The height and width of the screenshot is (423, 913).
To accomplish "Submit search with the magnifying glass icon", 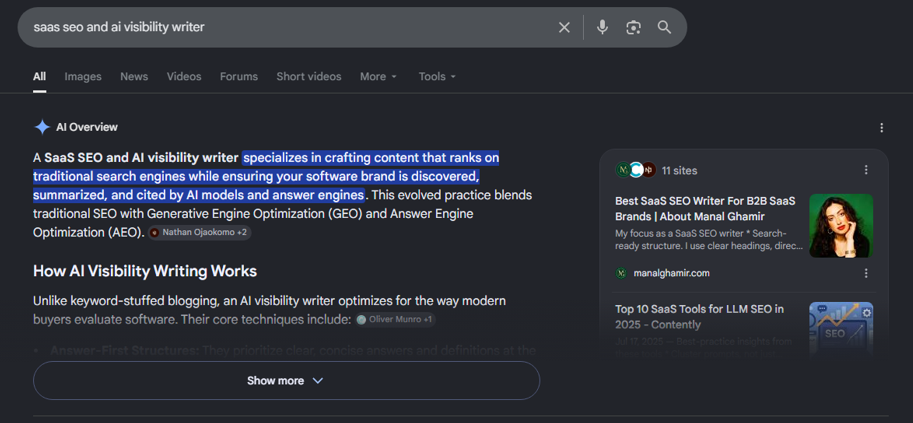I will (664, 27).
